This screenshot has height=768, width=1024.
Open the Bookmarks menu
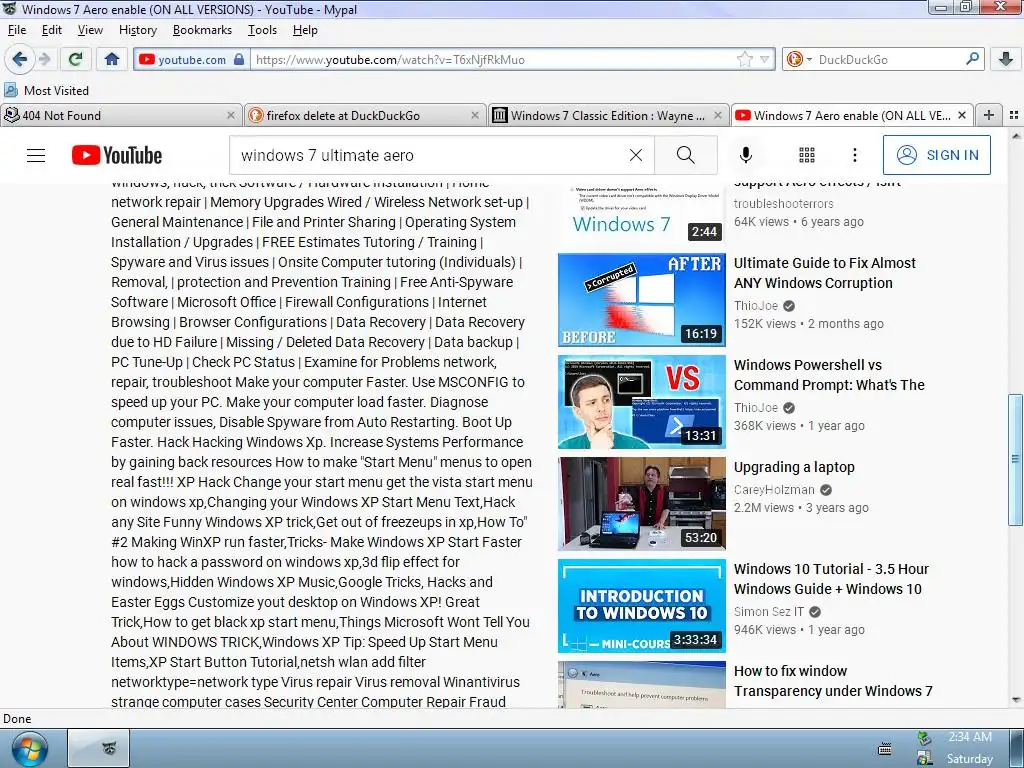coord(202,30)
